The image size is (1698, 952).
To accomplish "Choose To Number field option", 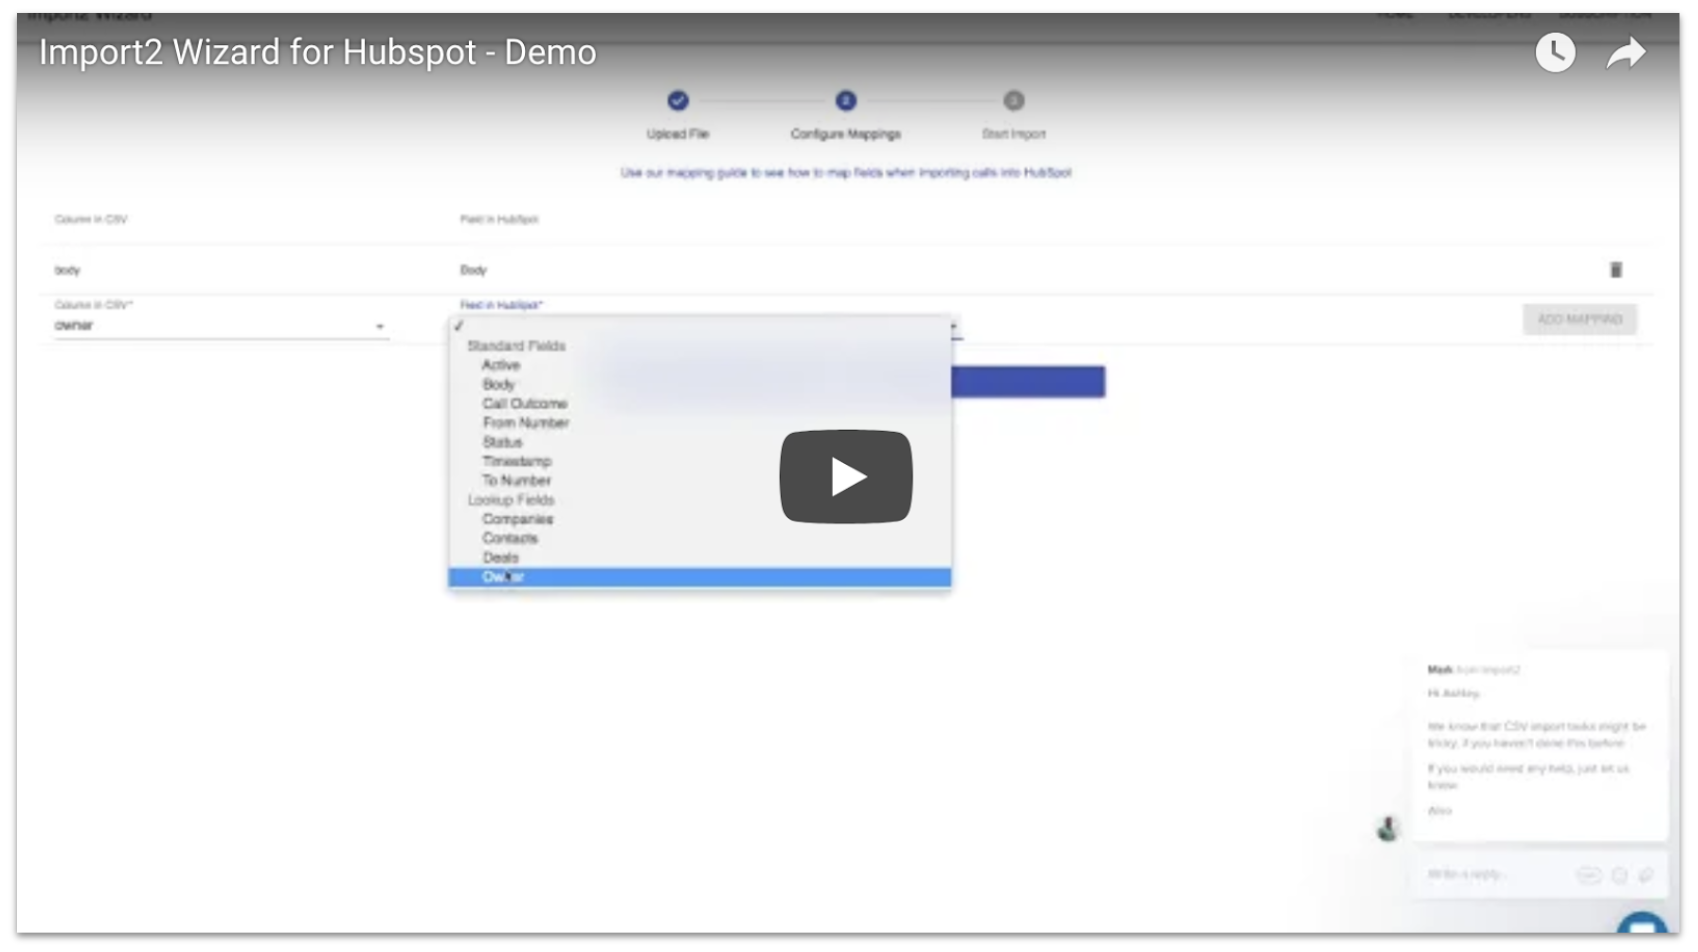I will point(516,481).
